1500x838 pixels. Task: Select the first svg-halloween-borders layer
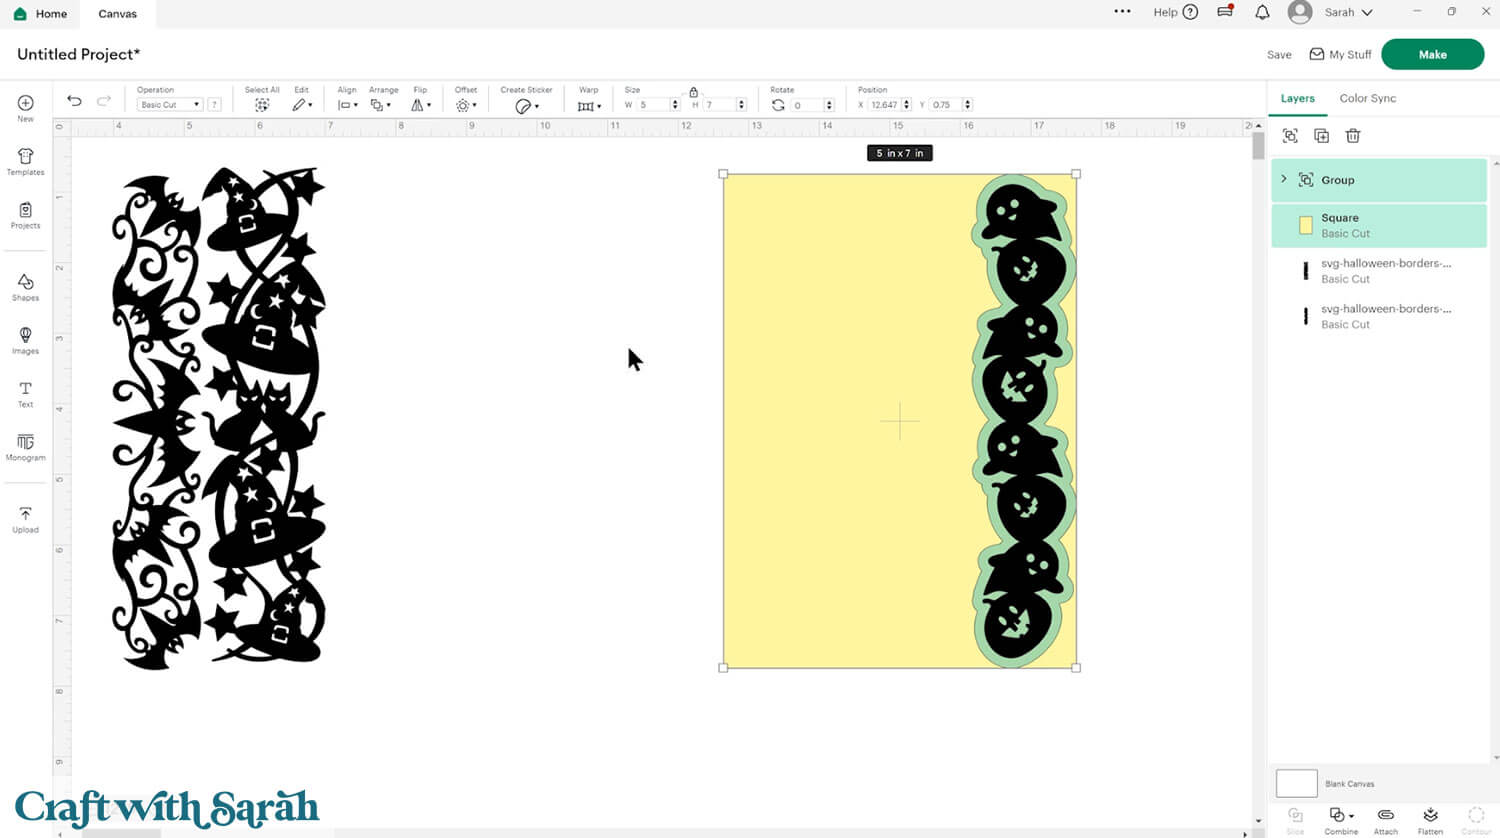point(1379,271)
